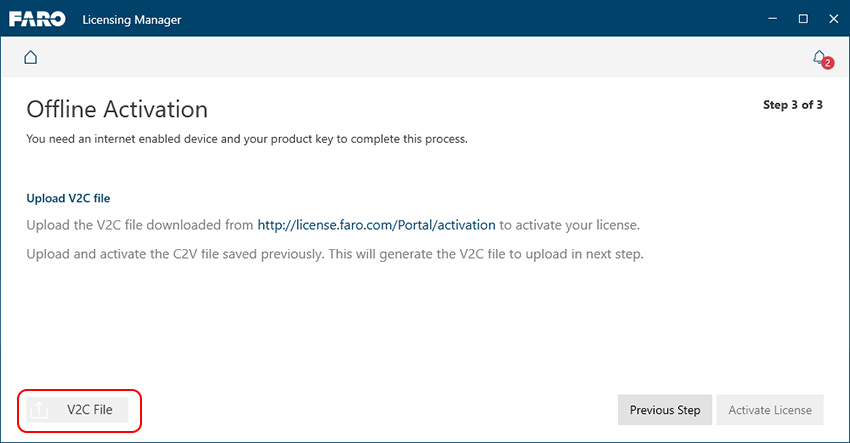Click the 'Upload the V2C file downloaded from' text

click(x=140, y=225)
